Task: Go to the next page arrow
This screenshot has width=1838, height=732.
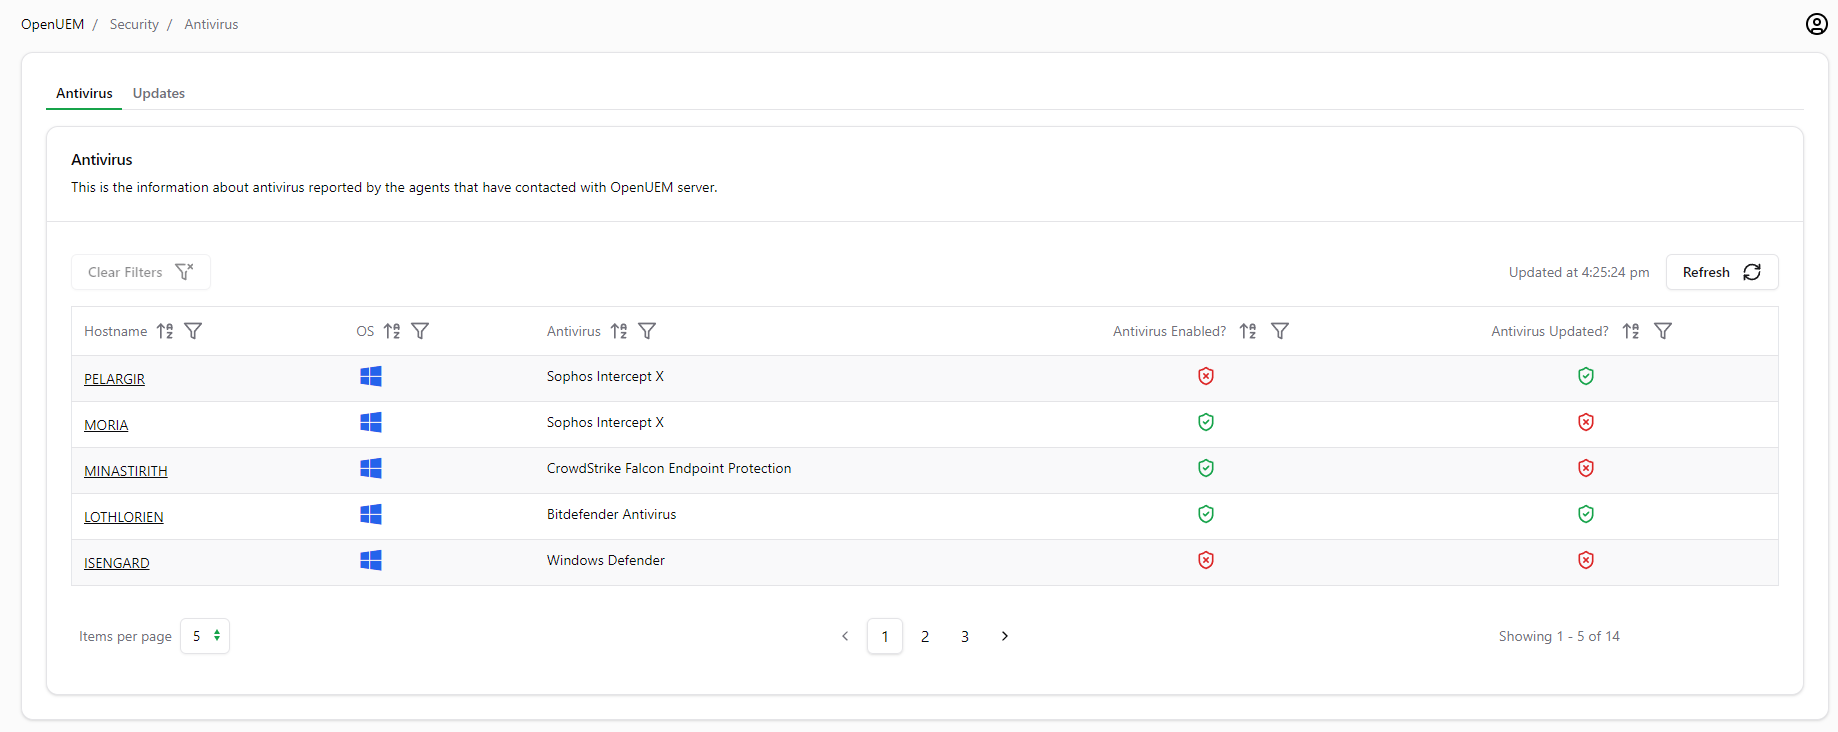Action: pos(1005,636)
